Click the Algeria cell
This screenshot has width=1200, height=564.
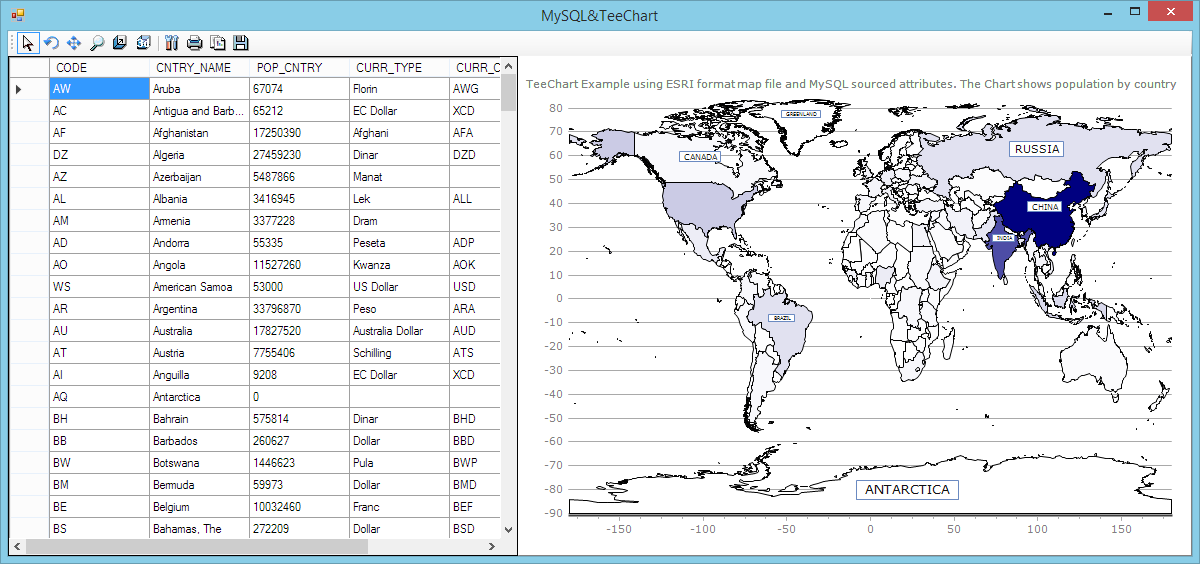199,155
